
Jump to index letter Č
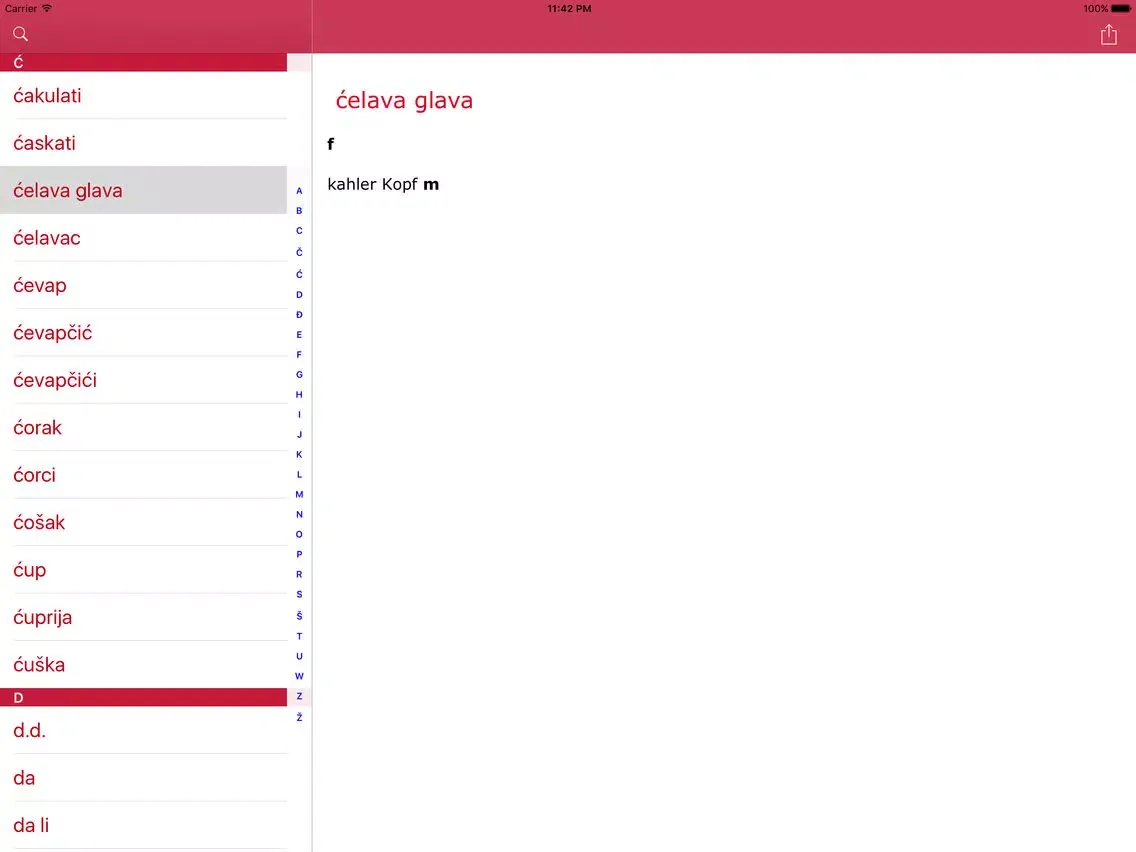point(299,252)
